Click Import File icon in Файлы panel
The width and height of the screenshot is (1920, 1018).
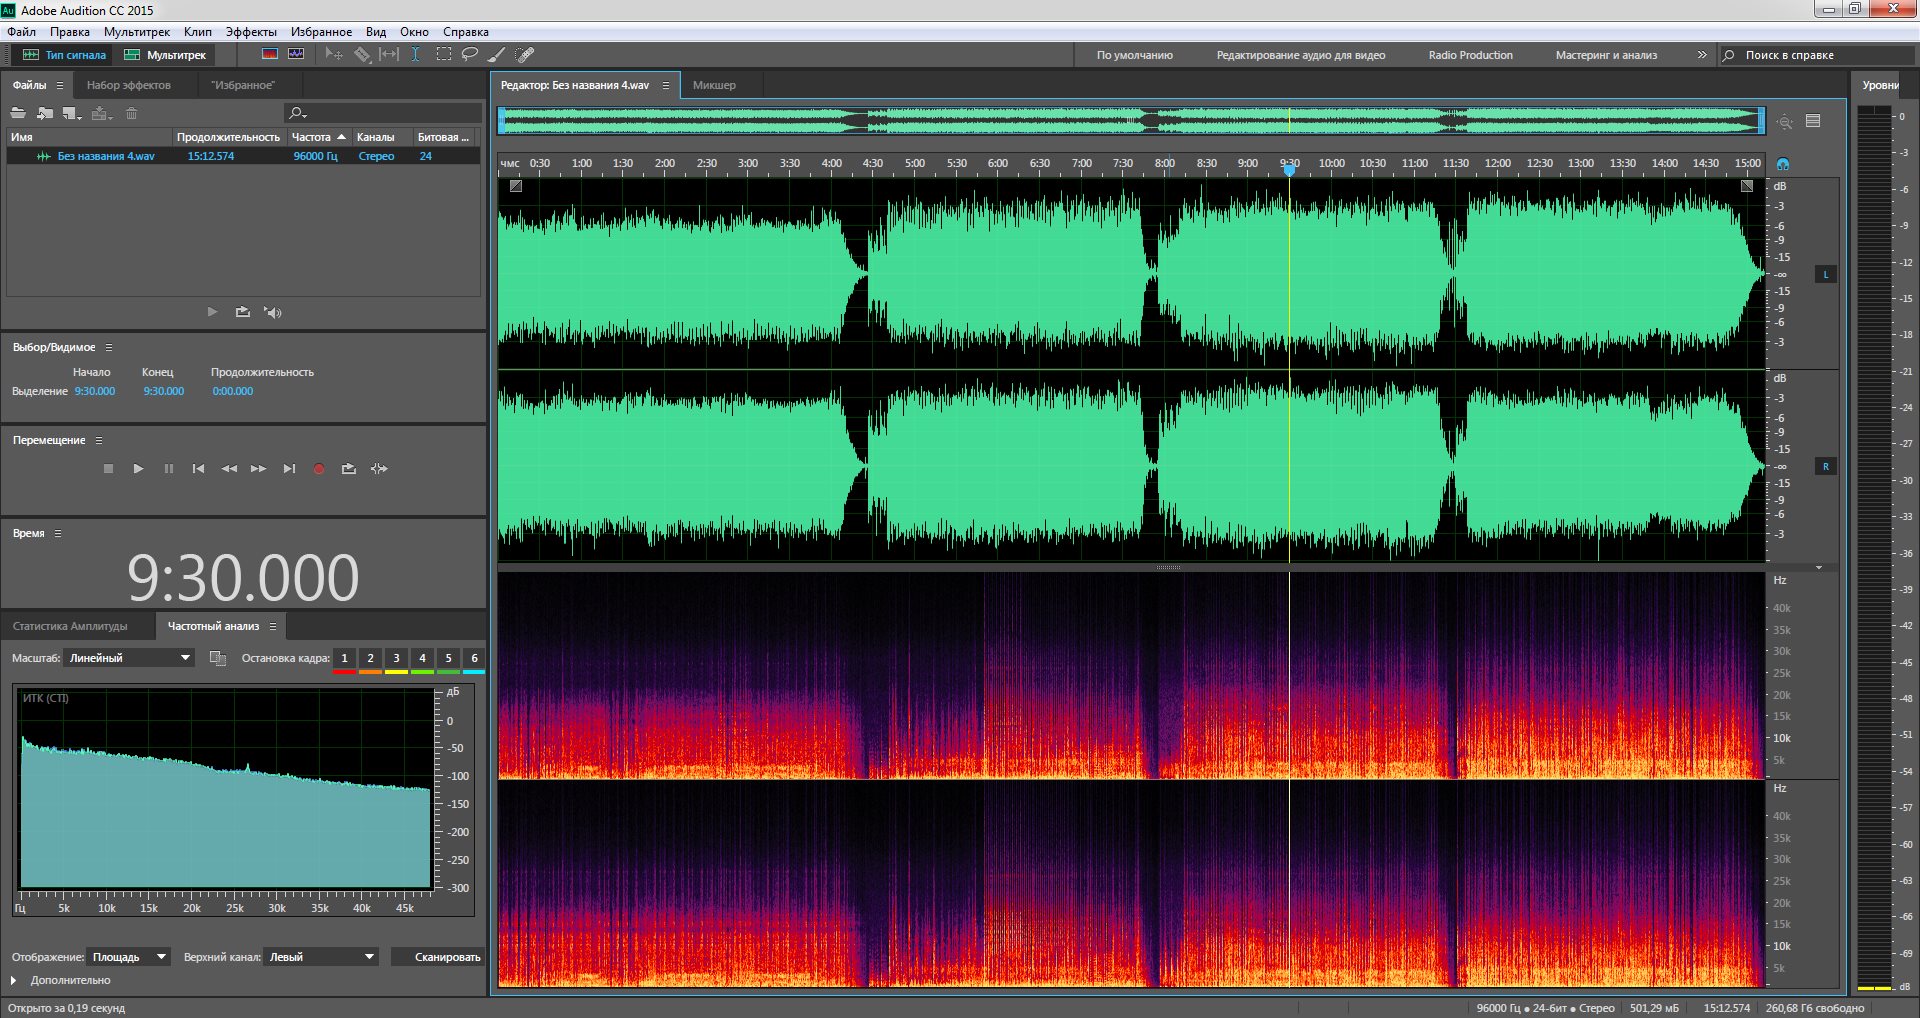[x=44, y=113]
